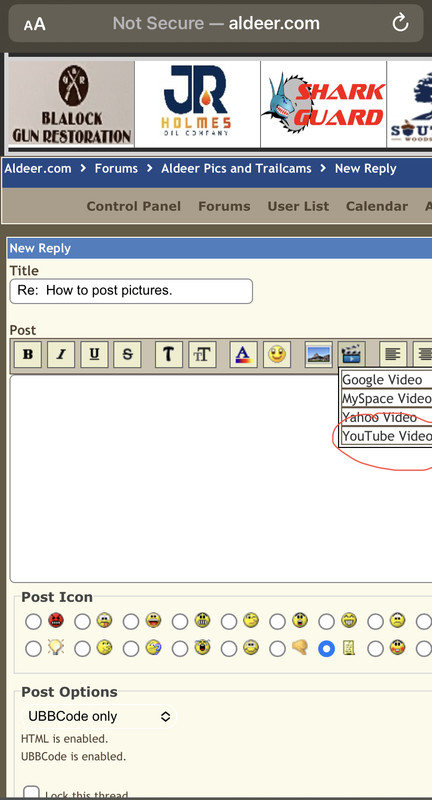Select the frowning smiley post icon
This screenshot has height=800, width=432.
coord(375,621)
